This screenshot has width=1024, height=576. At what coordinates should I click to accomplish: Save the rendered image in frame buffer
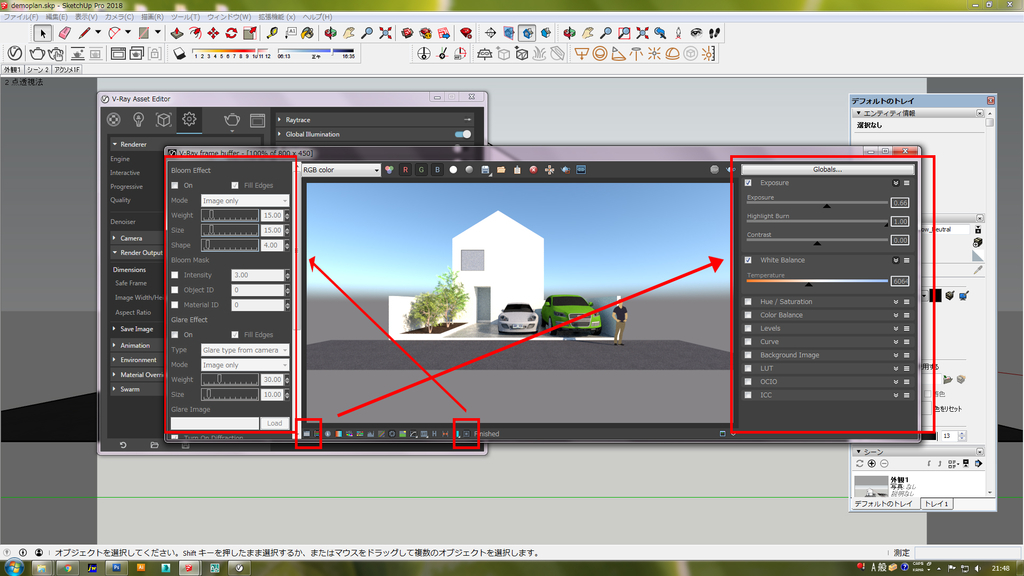point(485,170)
